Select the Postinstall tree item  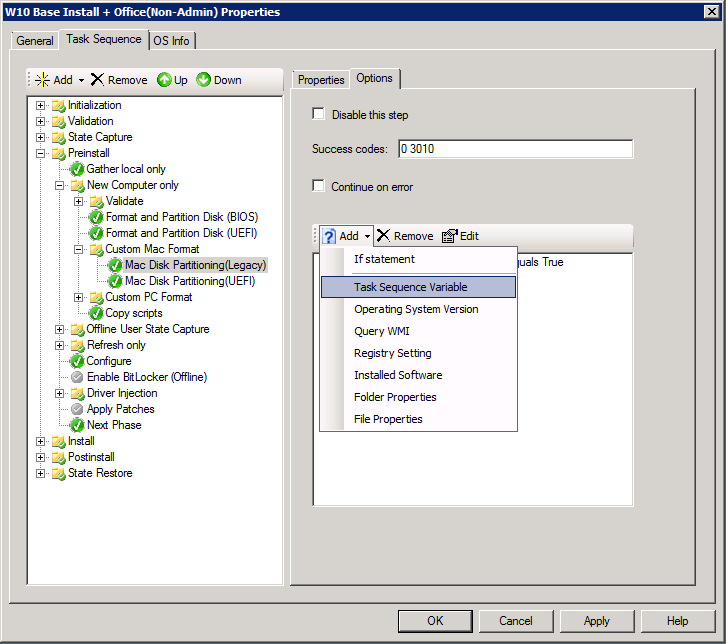pos(91,457)
